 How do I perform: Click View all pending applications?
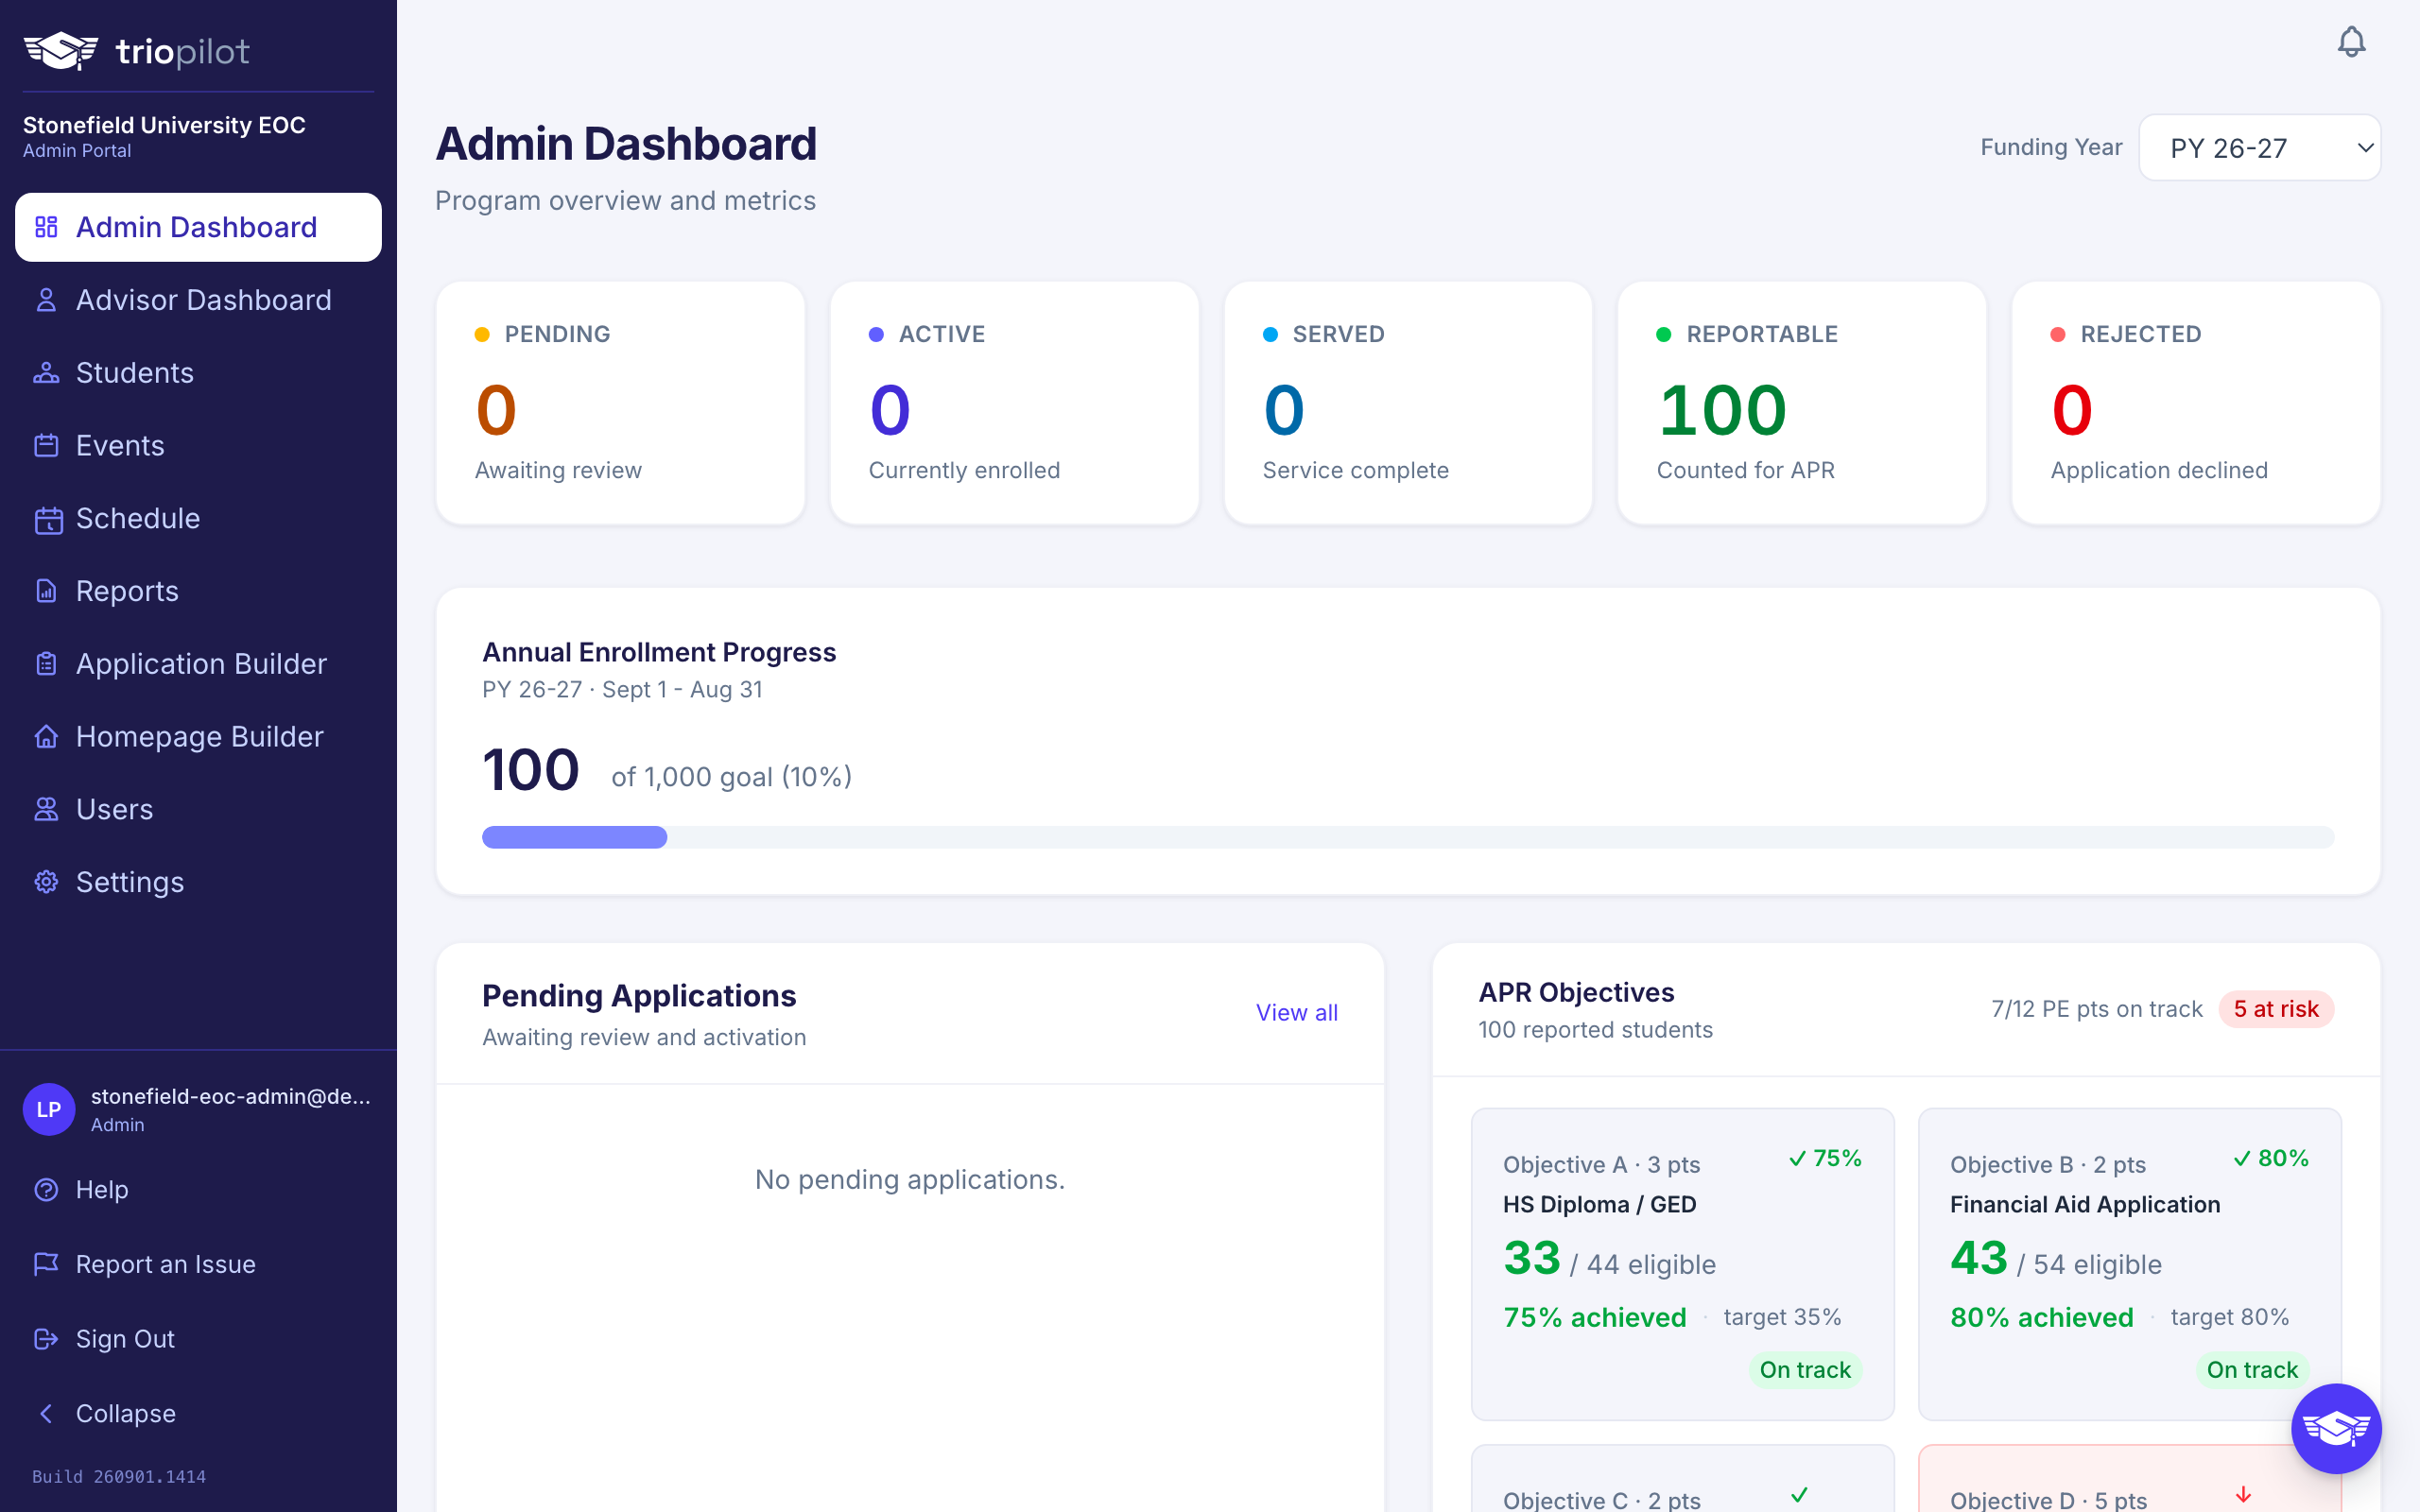click(1296, 1012)
